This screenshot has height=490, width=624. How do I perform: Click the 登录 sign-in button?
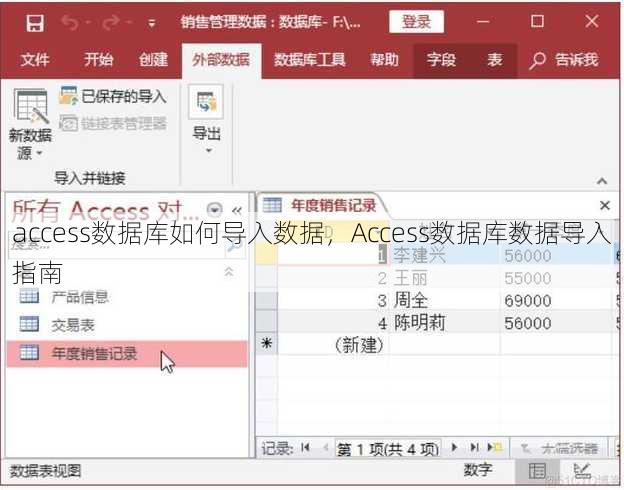pyautogui.click(x=416, y=21)
